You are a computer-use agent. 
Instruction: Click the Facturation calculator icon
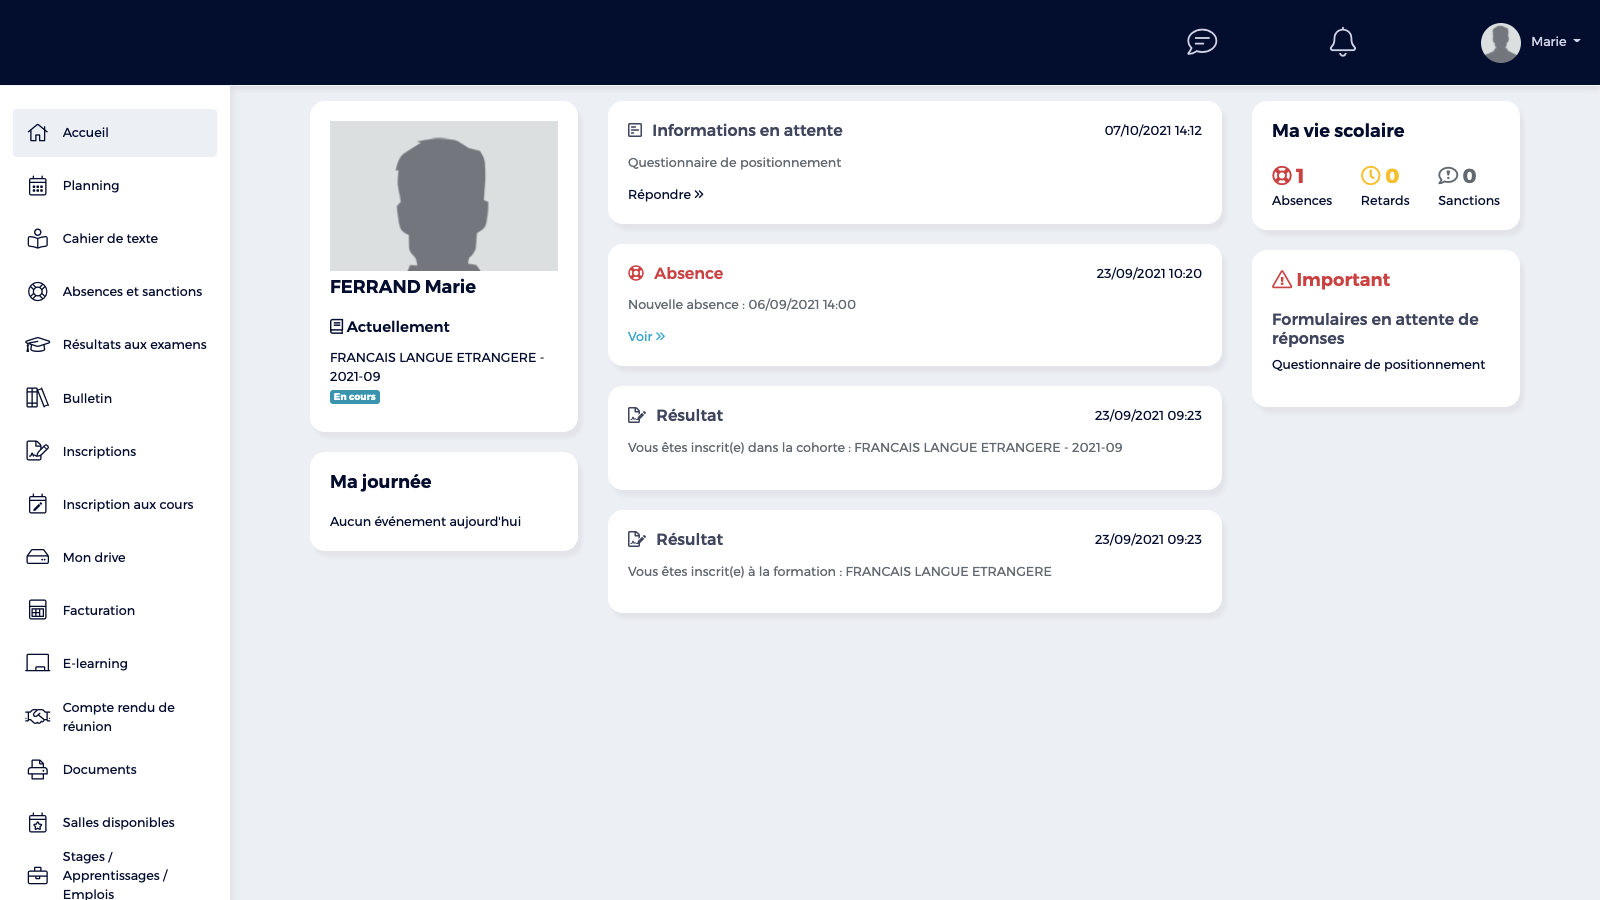pyautogui.click(x=38, y=611)
